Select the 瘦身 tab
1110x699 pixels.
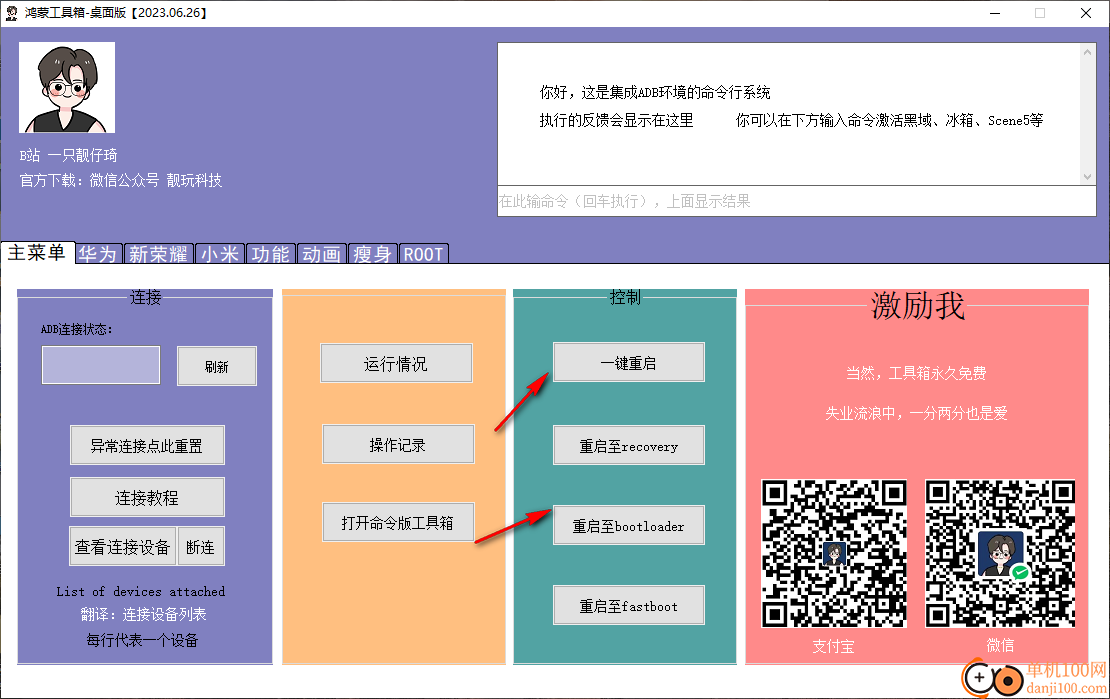point(373,254)
